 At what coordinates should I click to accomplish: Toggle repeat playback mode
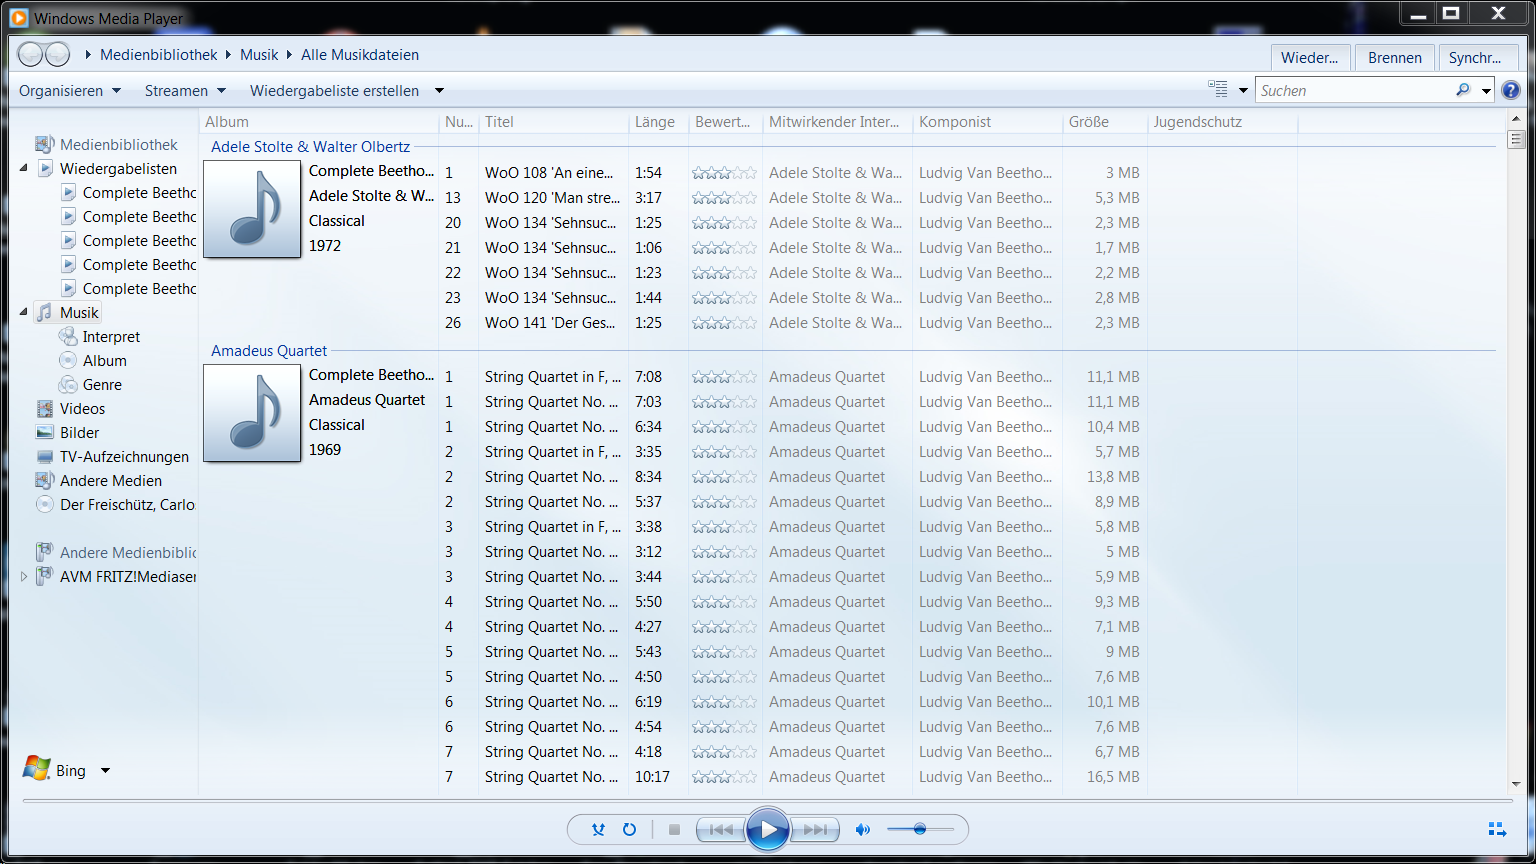point(629,829)
